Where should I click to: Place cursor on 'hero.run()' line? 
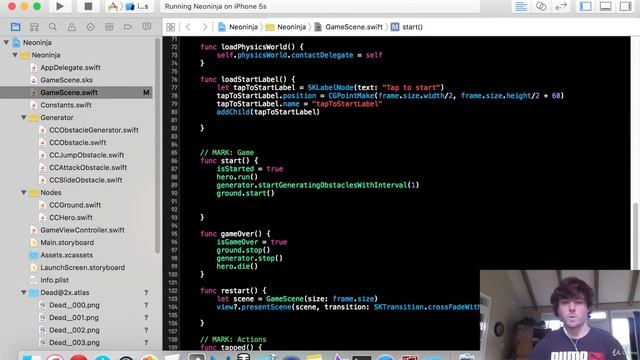(x=237, y=177)
